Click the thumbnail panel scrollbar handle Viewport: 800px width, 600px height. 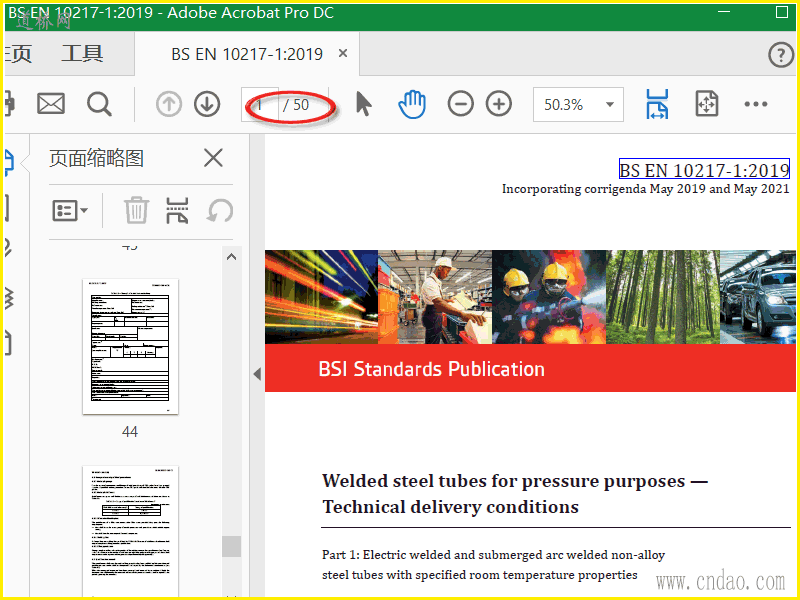coord(231,546)
